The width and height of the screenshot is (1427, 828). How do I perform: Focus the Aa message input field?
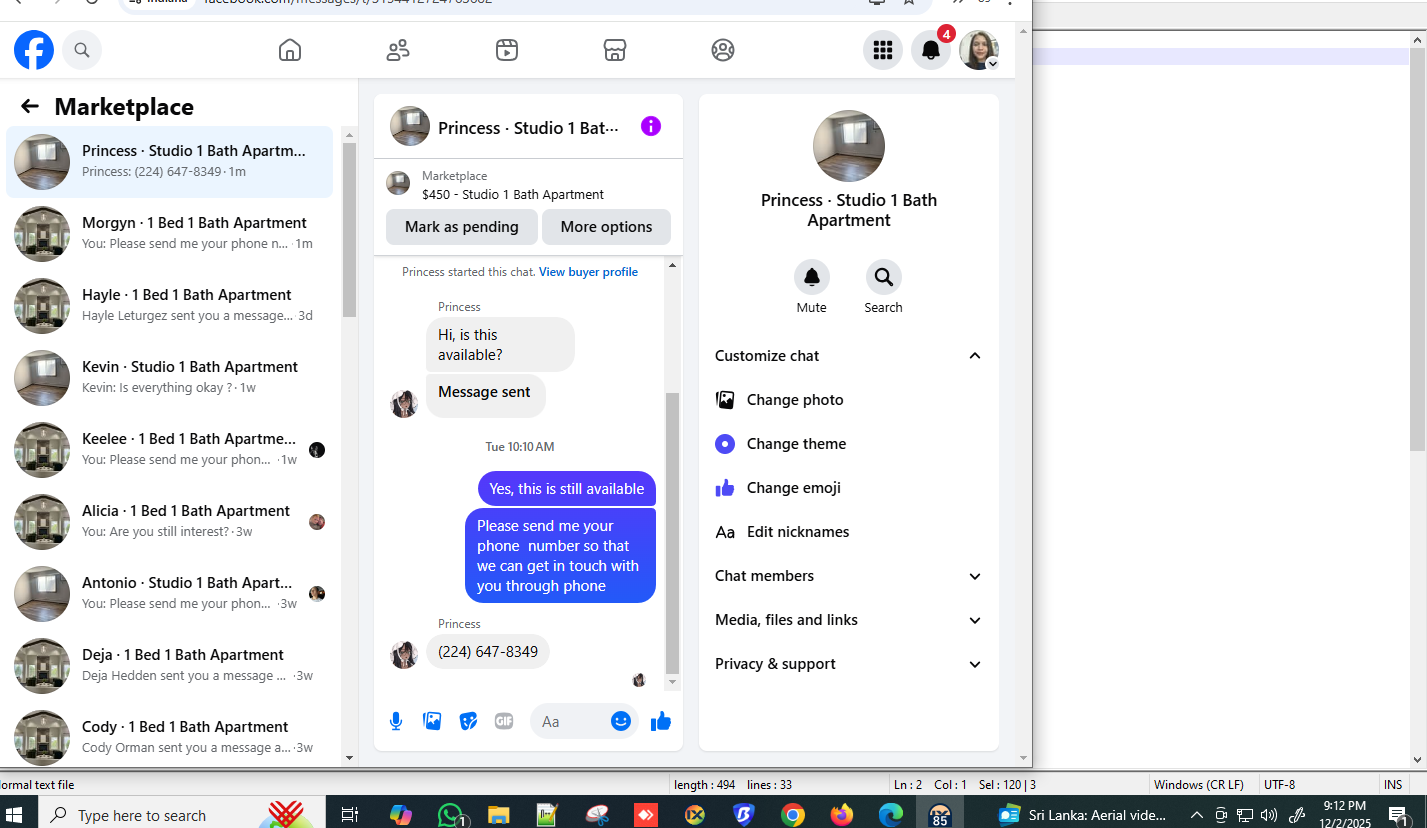570,721
